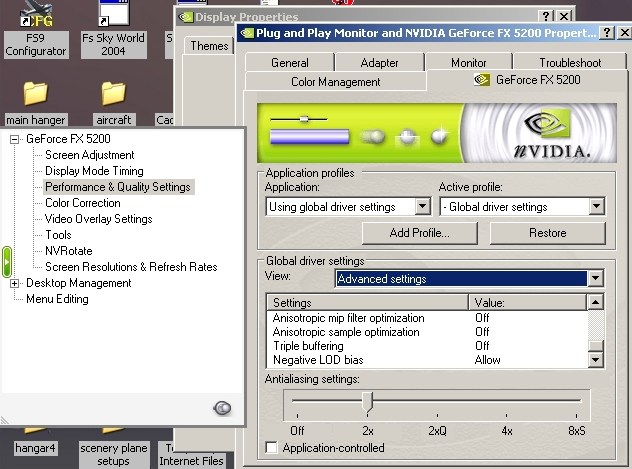The width and height of the screenshot is (632, 469).
Task: Enable the Application-controlled checkbox
Action: click(273, 448)
